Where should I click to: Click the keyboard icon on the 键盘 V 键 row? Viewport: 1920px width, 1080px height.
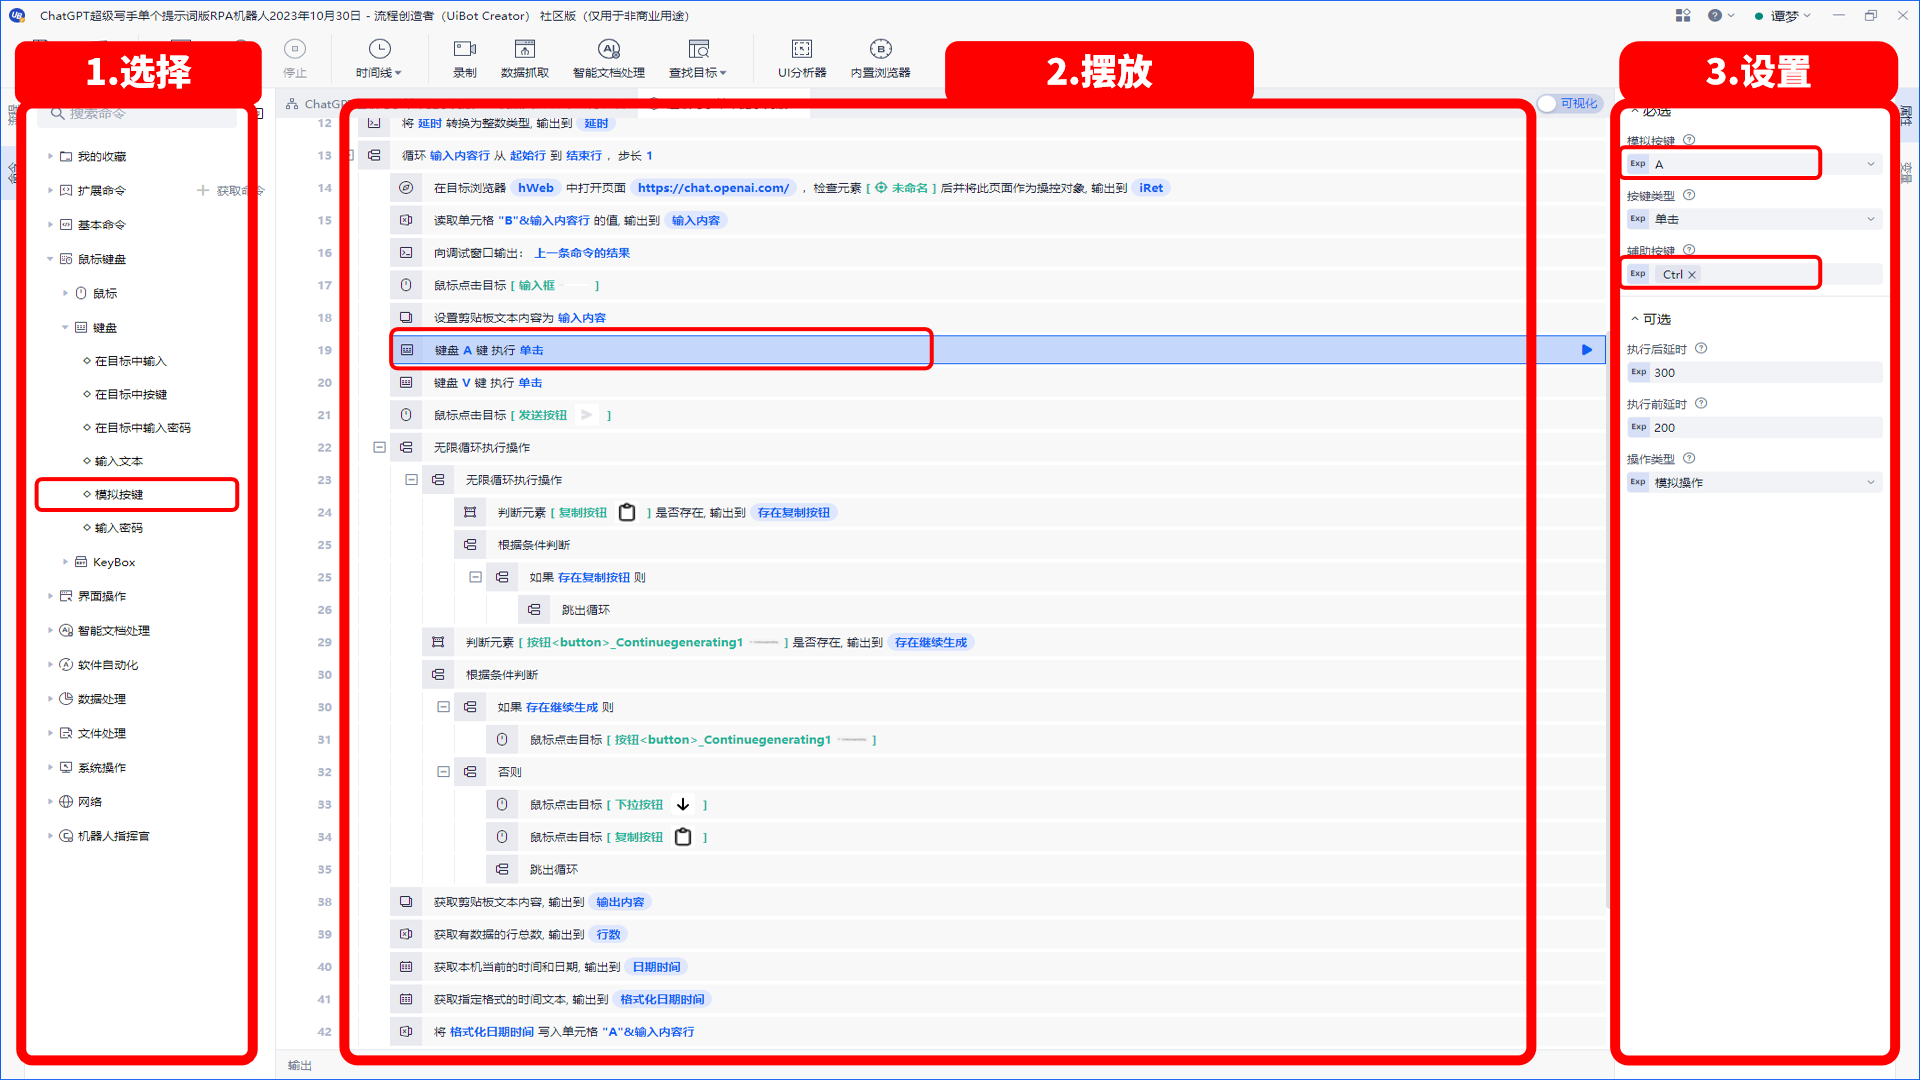(406, 383)
